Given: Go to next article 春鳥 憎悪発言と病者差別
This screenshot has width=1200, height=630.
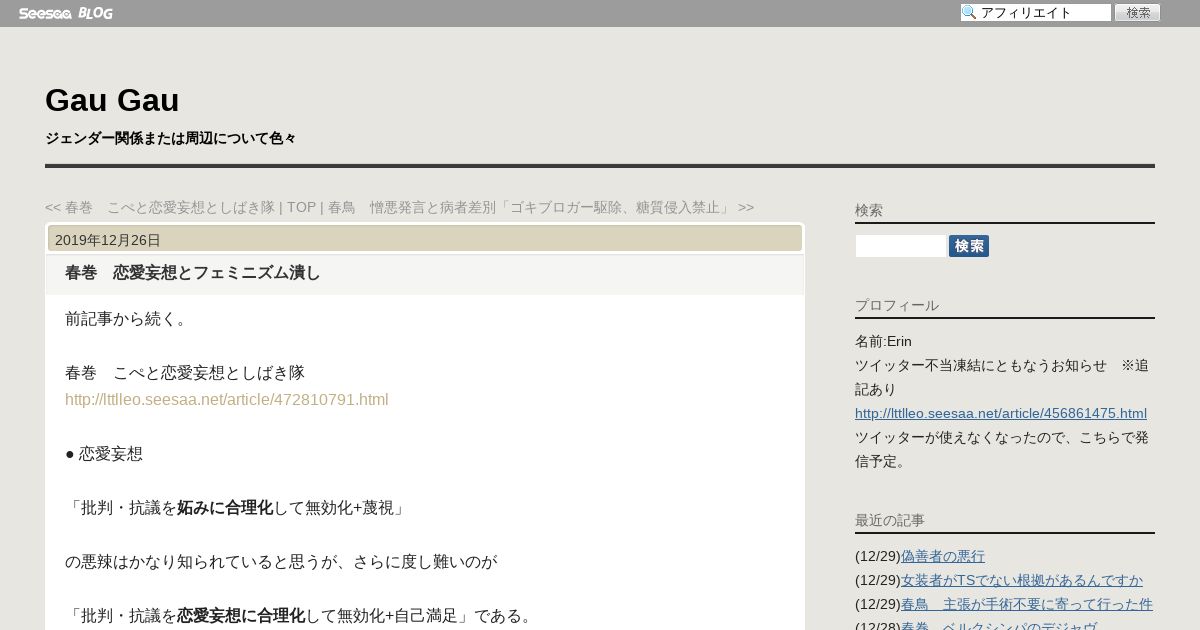Looking at the screenshot, I should pyautogui.click(x=541, y=207).
